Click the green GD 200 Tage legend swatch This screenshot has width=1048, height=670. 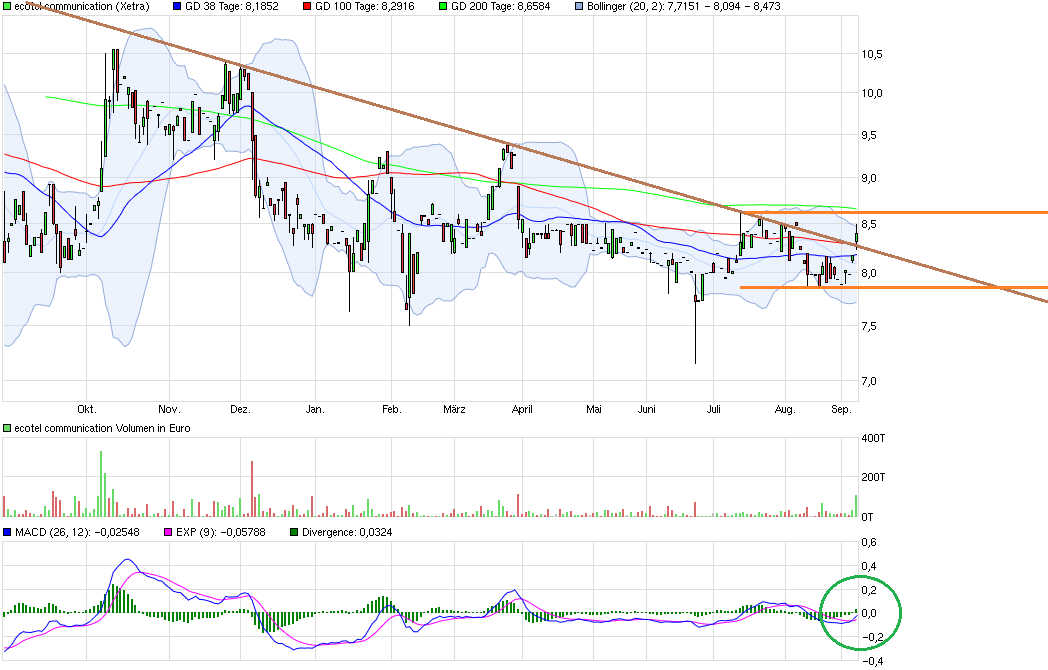coord(443,6)
